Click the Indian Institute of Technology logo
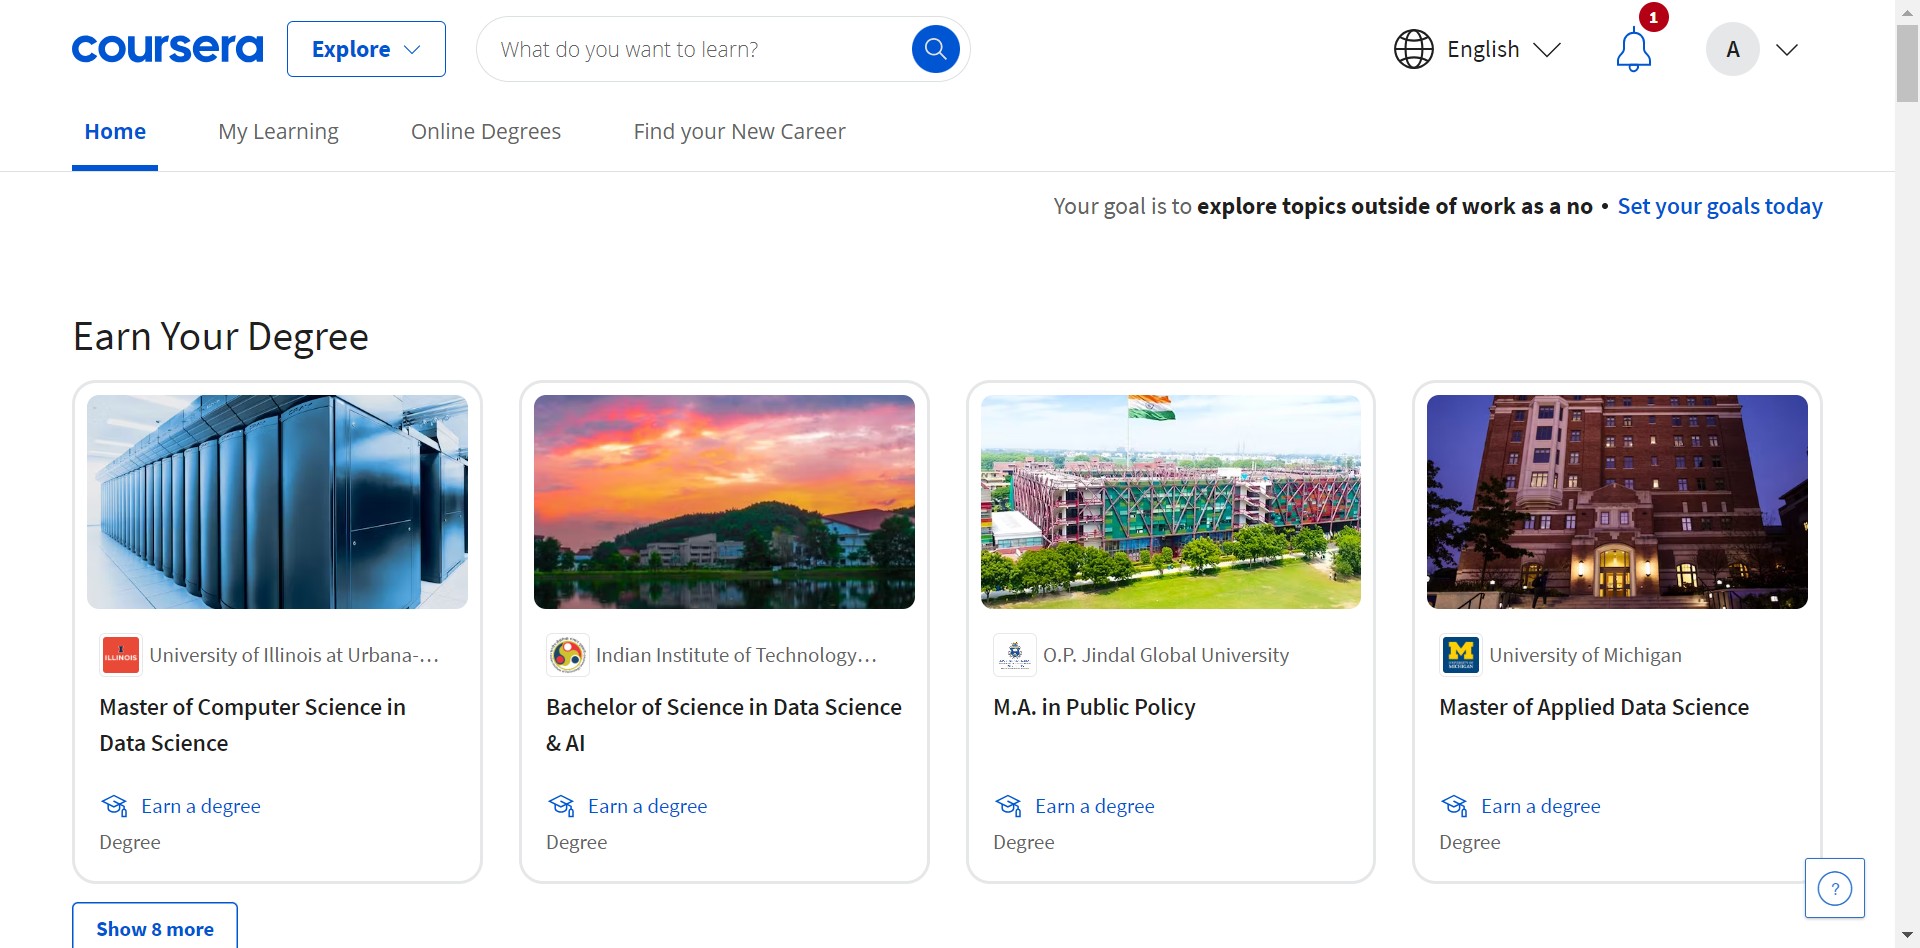This screenshot has width=1920, height=948. tap(568, 655)
